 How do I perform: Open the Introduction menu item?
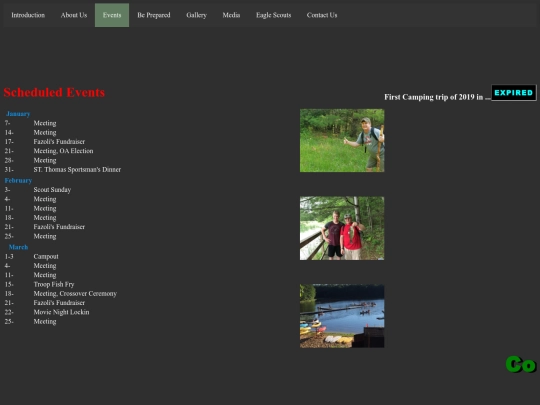(x=28, y=15)
